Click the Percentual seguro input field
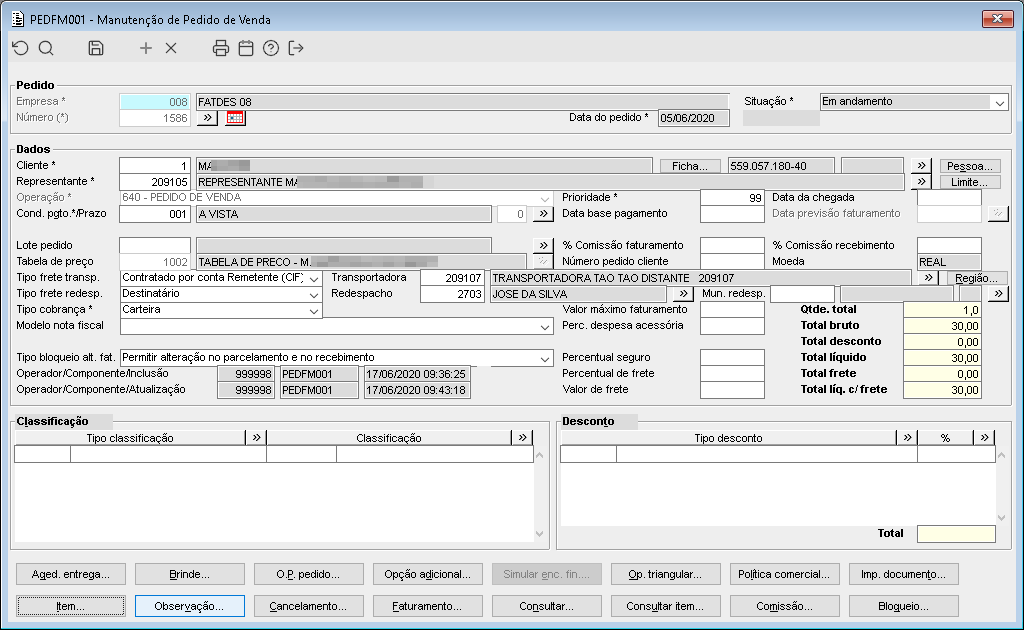Image resolution: width=1024 pixels, height=630 pixels. pyautogui.click(x=732, y=358)
